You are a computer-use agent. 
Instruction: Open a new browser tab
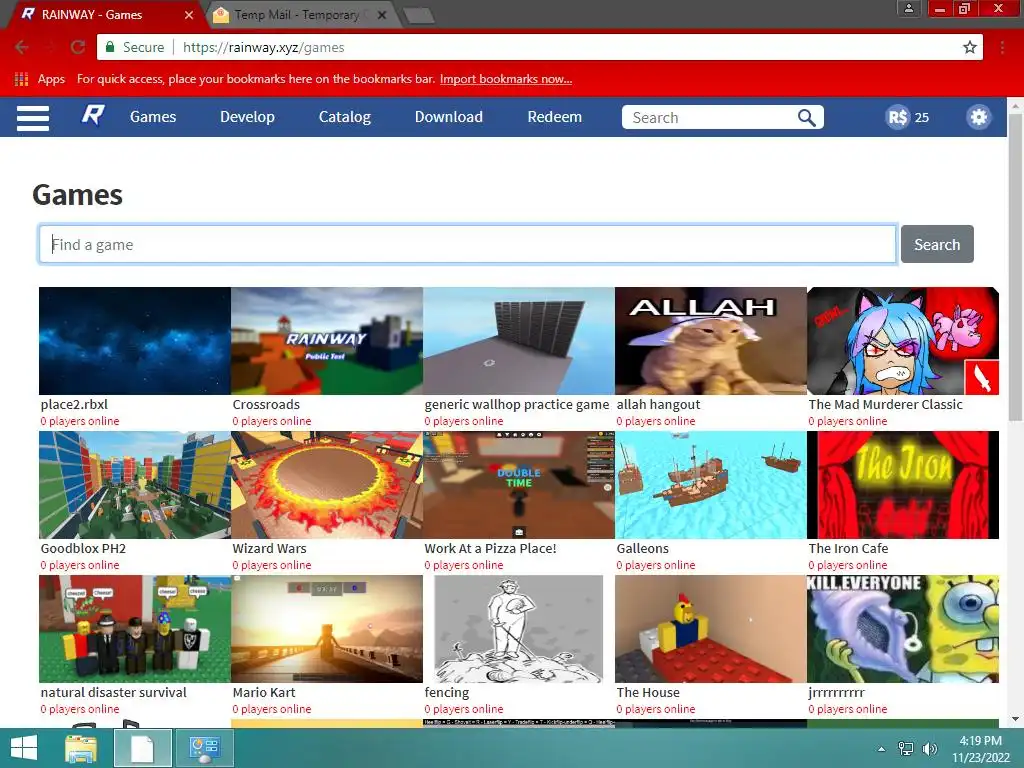pyautogui.click(x=419, y=15)
